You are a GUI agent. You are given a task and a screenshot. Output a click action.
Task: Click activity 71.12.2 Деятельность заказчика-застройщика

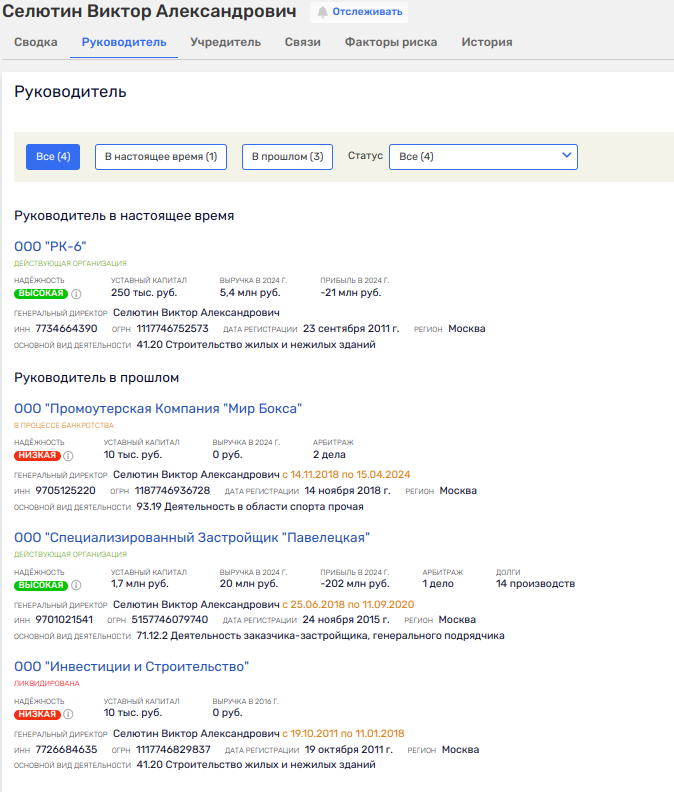click(x=320, y=636)
